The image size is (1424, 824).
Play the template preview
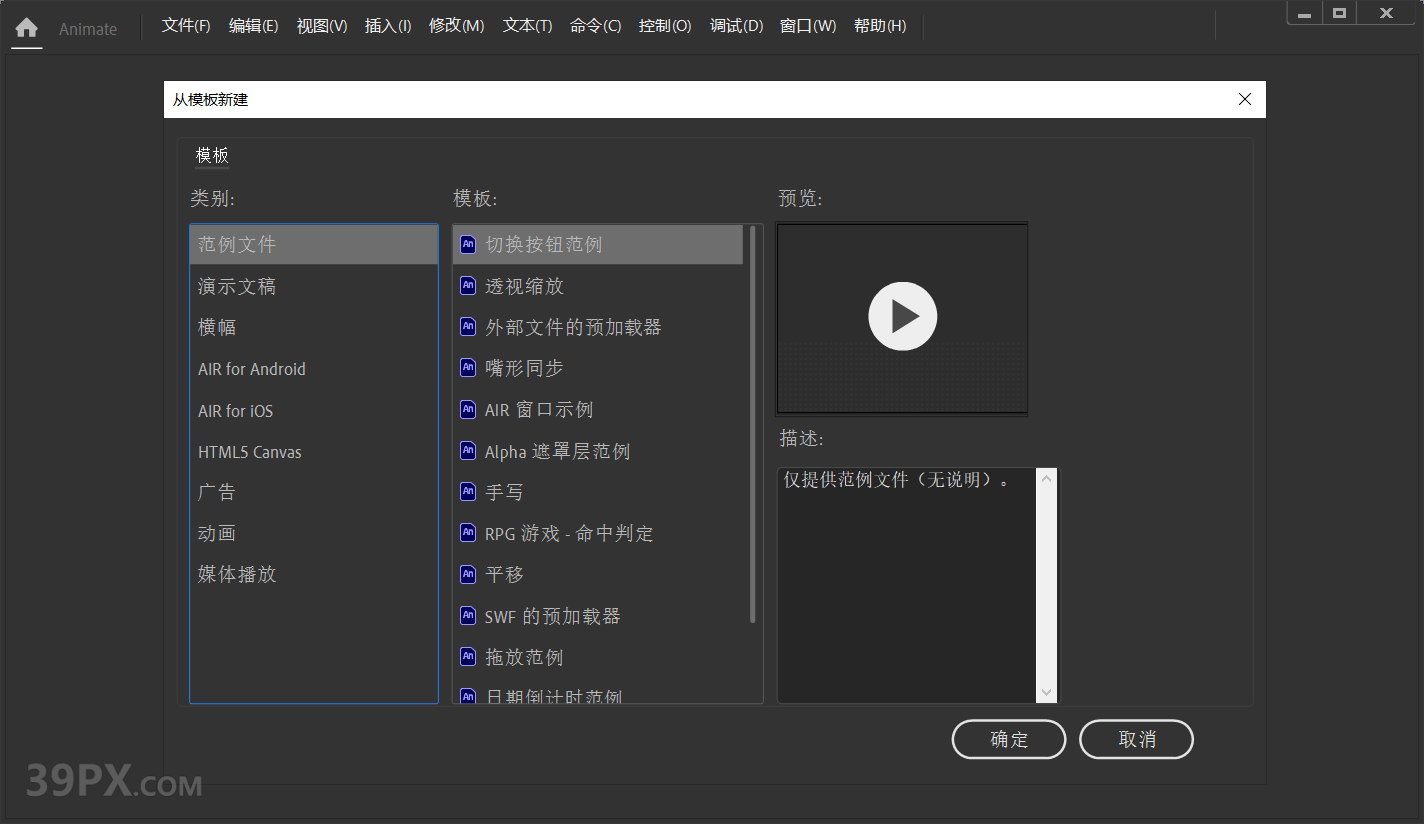pos(902,317)
